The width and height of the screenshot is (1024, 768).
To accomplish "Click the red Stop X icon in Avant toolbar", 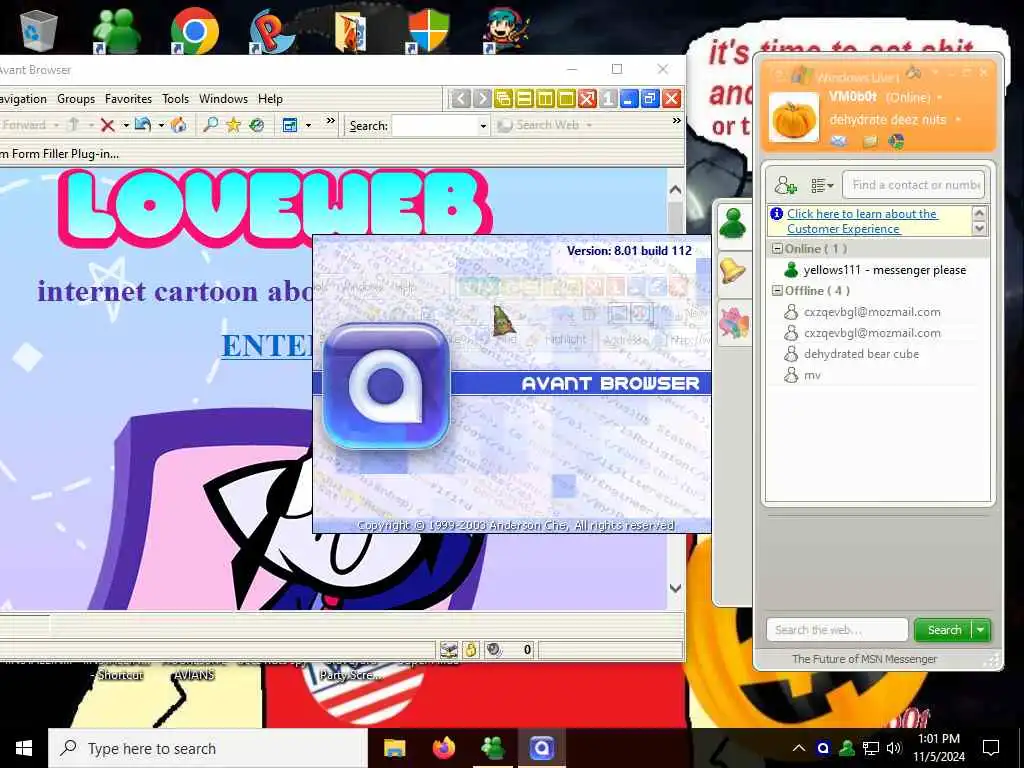I will pos(108,125).
